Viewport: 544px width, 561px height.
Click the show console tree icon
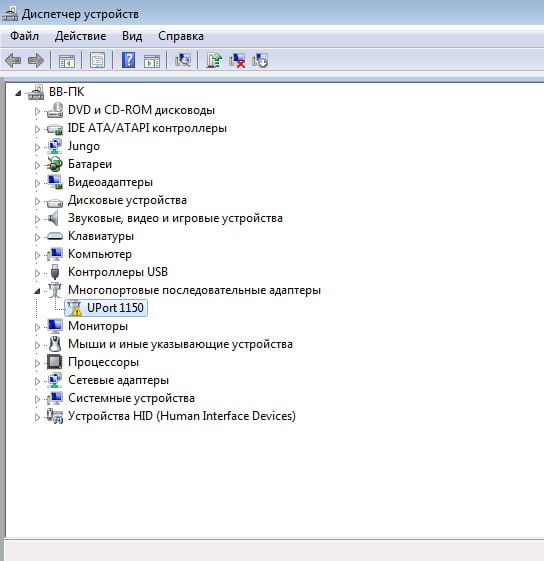click(x=67, y=61)
